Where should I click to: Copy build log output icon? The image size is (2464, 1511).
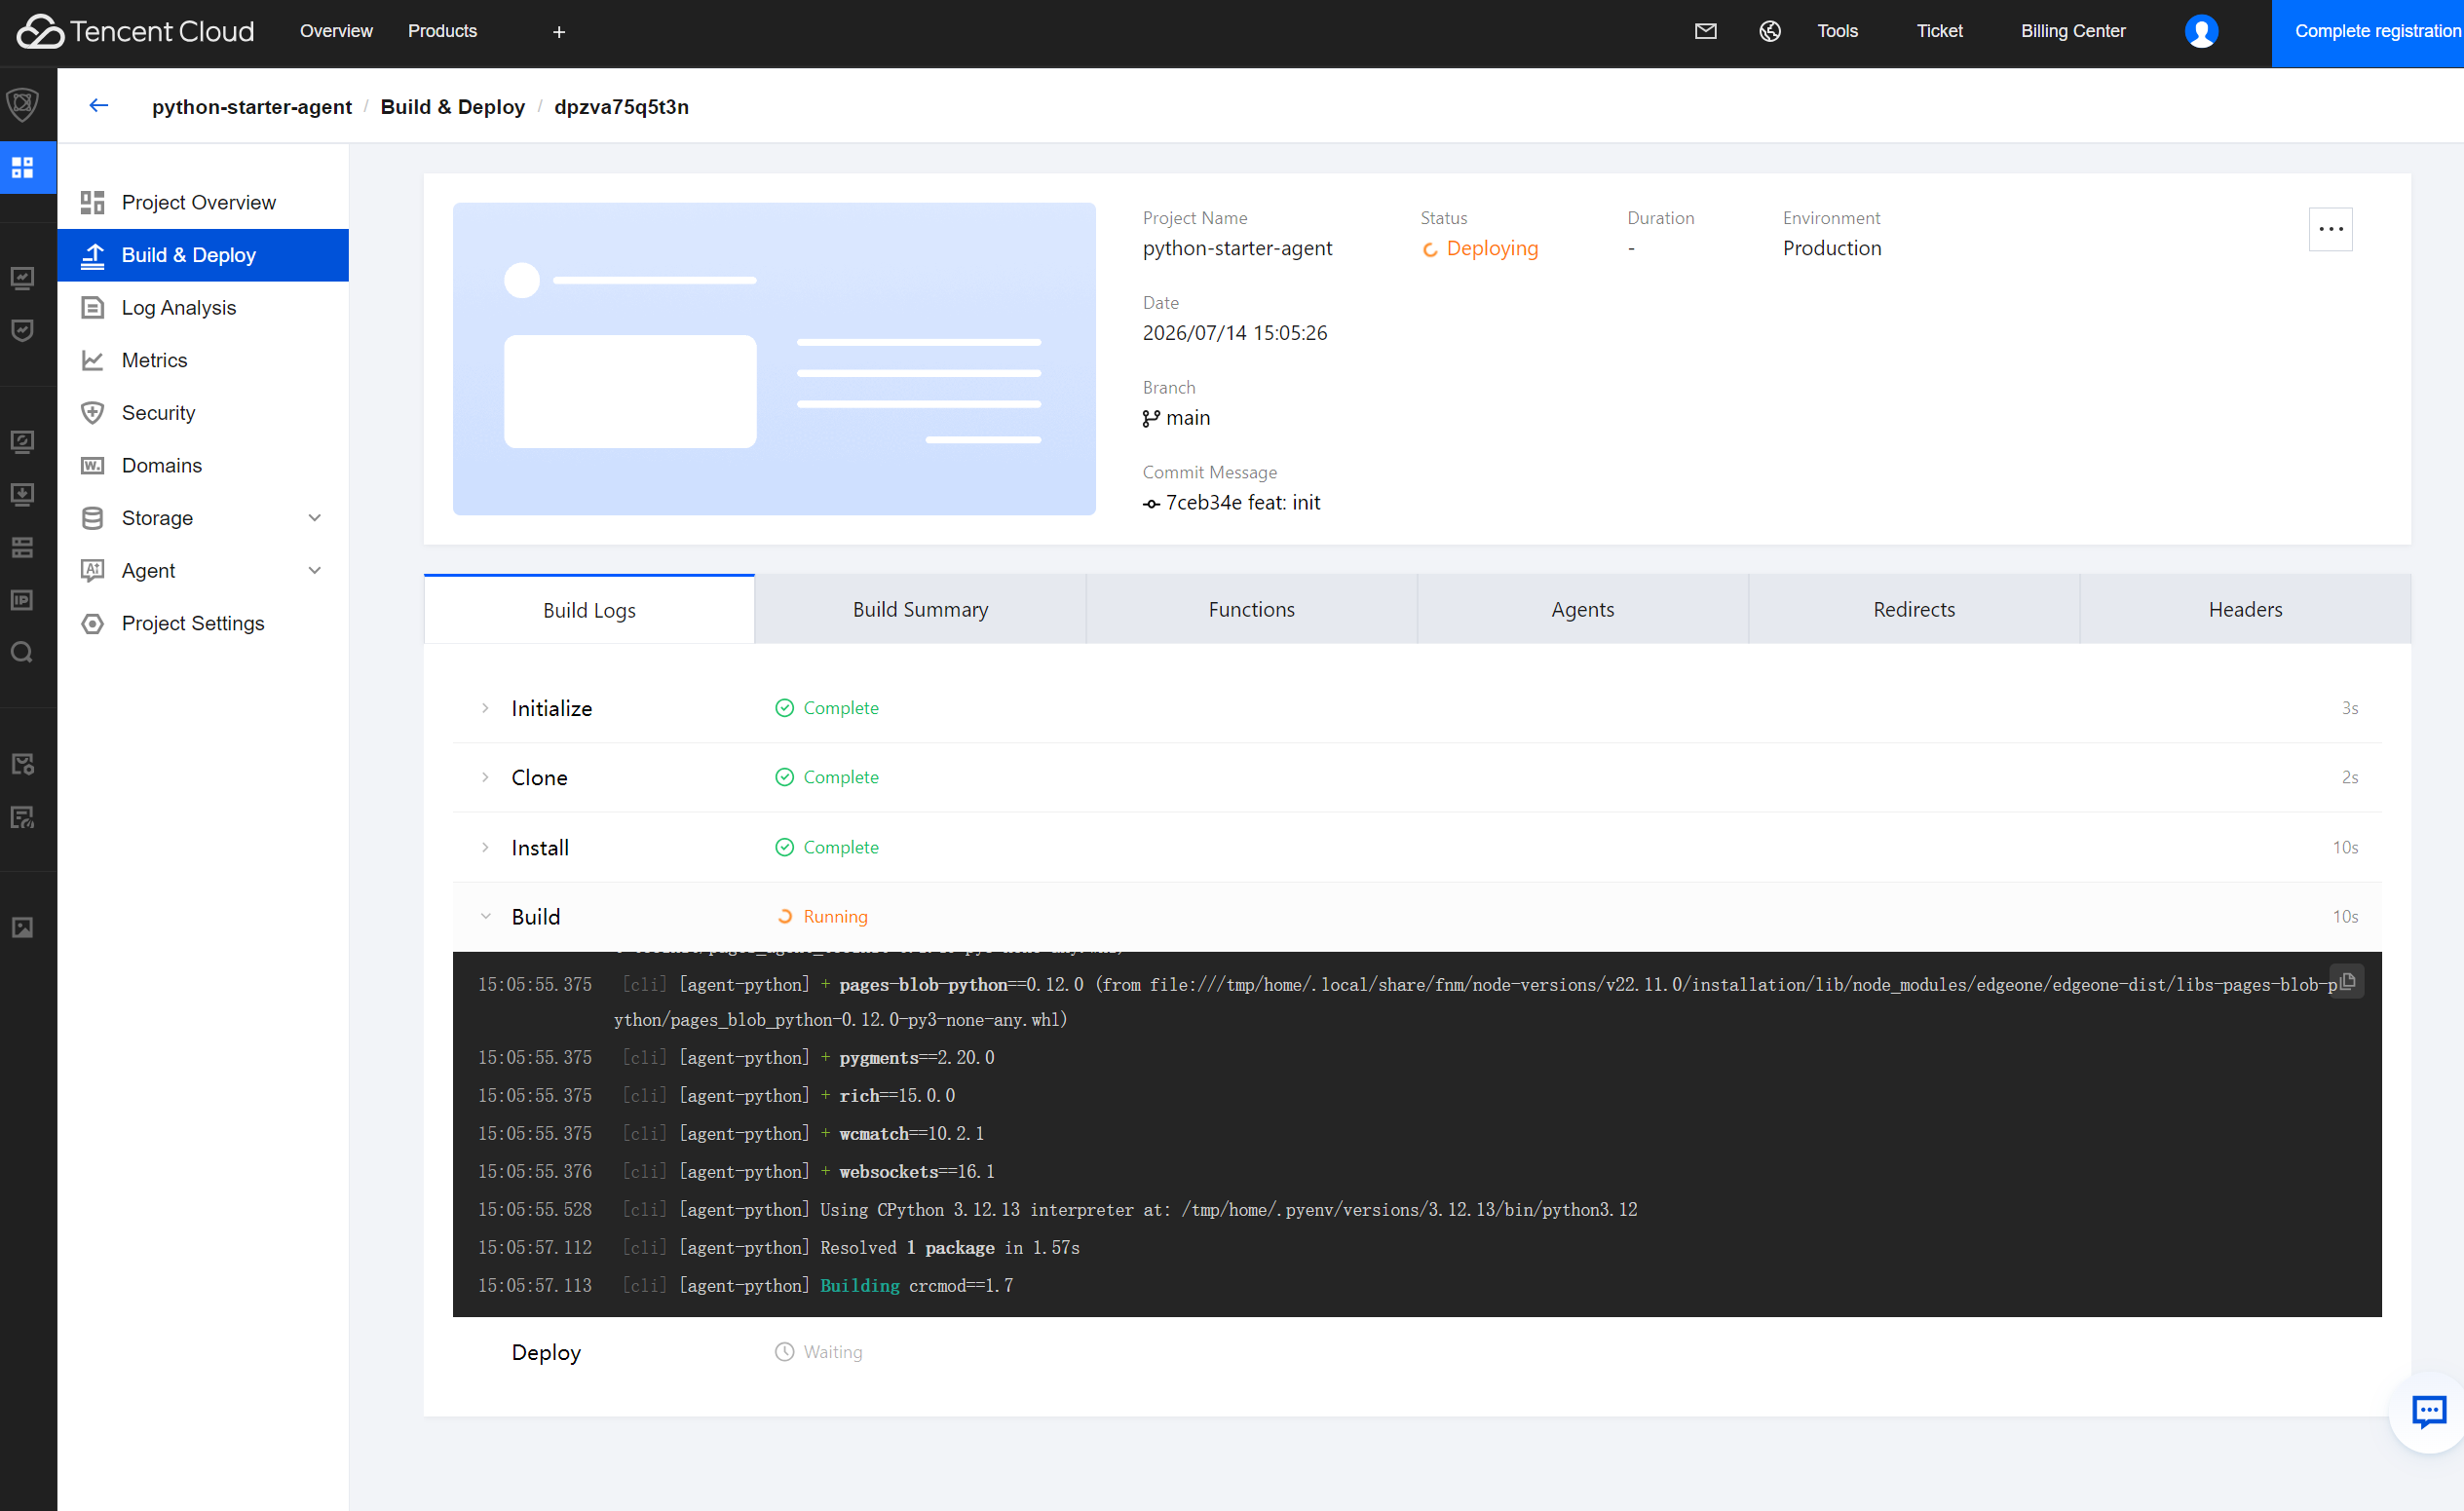(2347, 981)
